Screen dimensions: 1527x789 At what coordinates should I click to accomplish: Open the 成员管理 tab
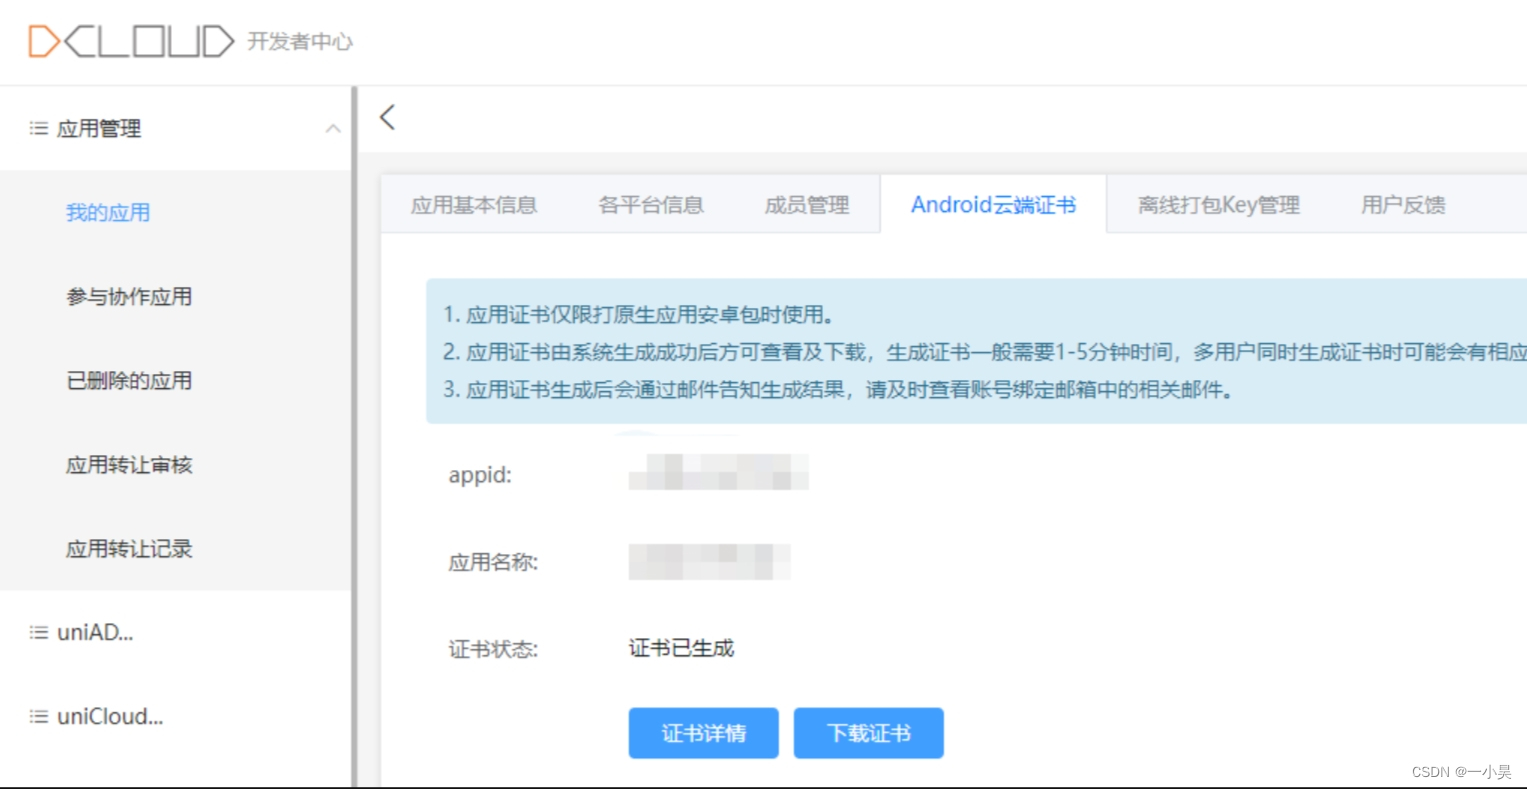tap(806, 204)
